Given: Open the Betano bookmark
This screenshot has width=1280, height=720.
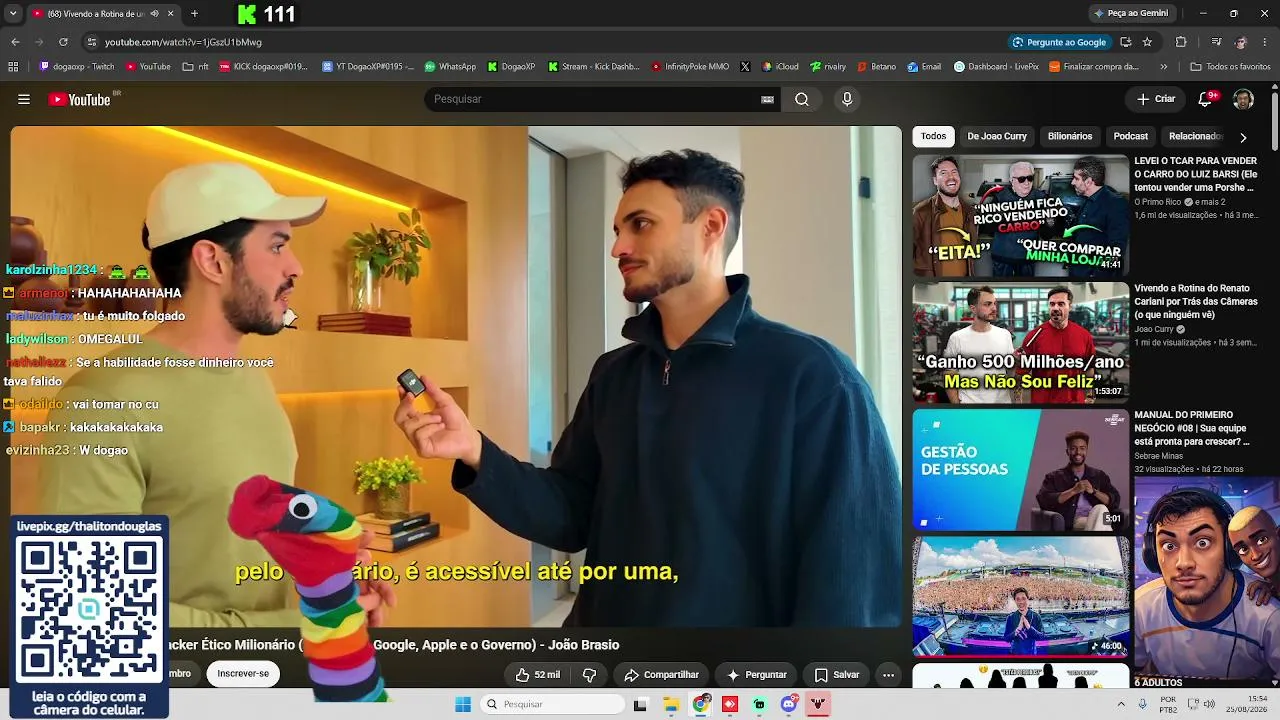Looking at the screenshot, I should coord(877,67).
